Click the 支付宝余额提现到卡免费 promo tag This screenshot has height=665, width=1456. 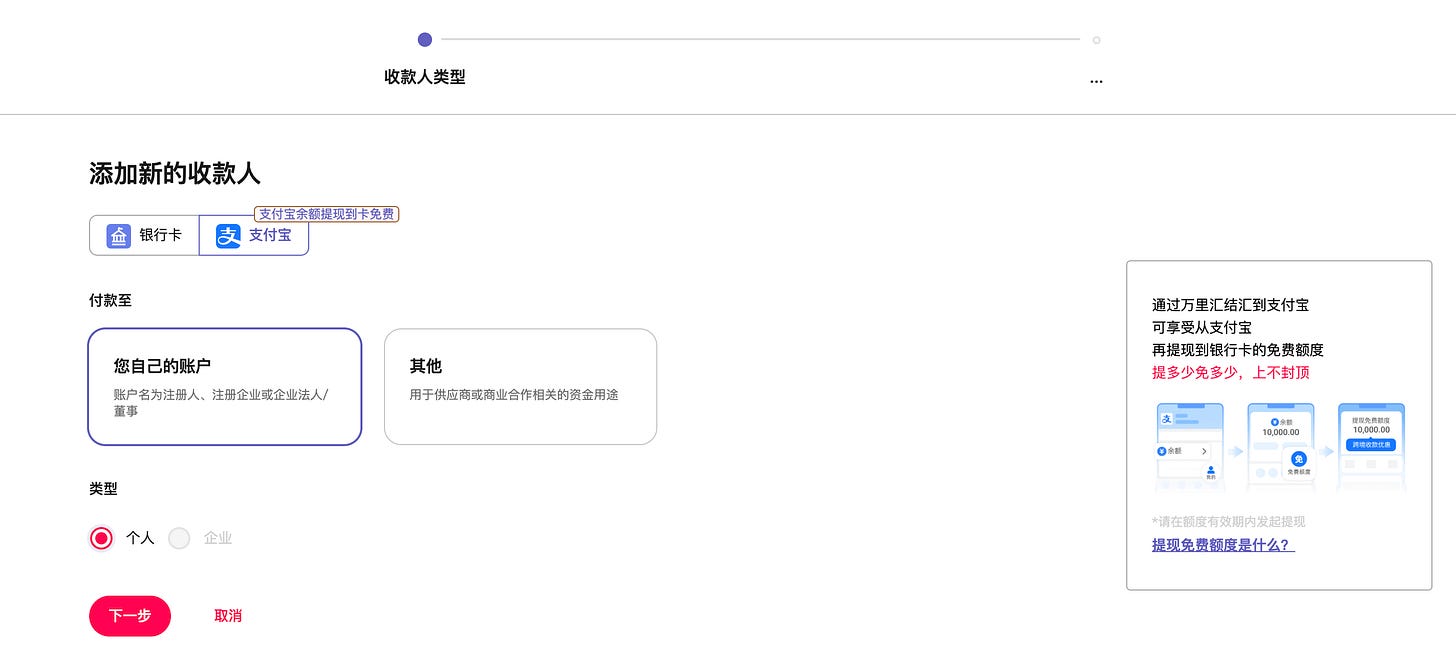pyautogui.click(x=326, y=214)
